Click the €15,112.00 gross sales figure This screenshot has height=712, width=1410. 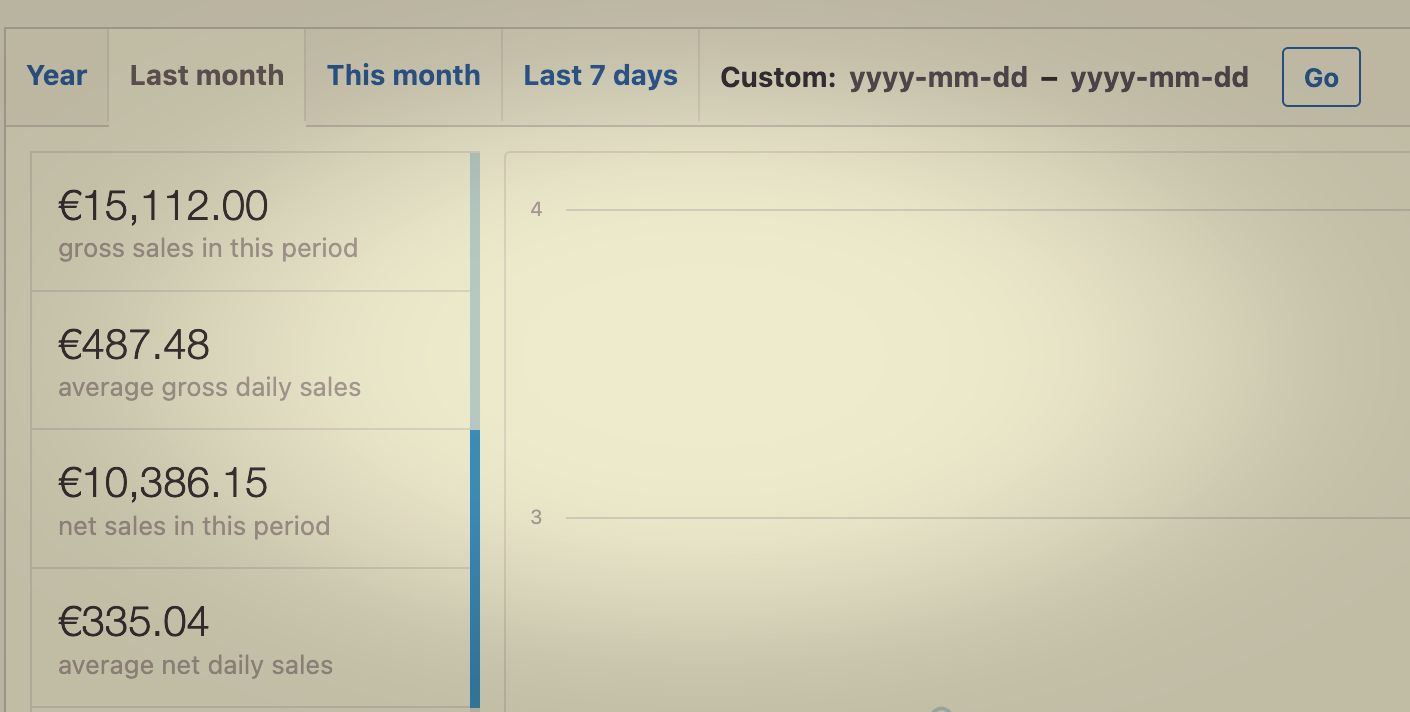click(162, 205)
